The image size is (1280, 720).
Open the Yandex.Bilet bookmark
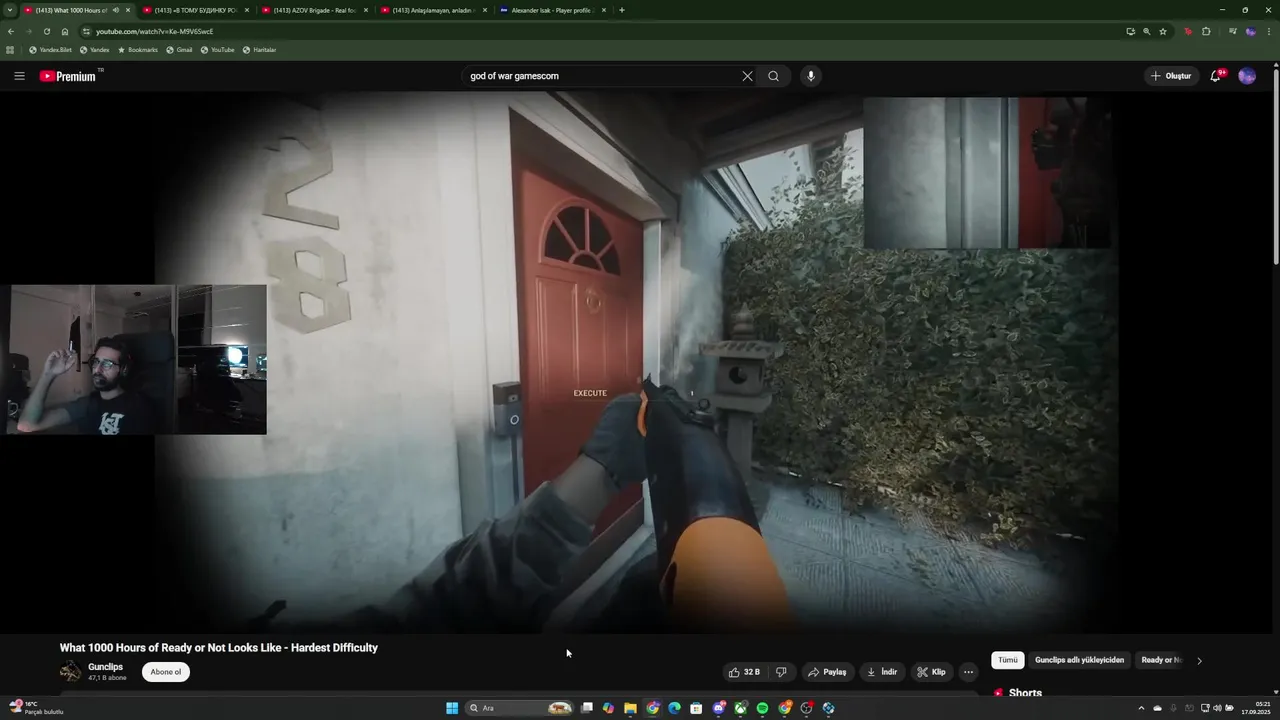(50, 50)
